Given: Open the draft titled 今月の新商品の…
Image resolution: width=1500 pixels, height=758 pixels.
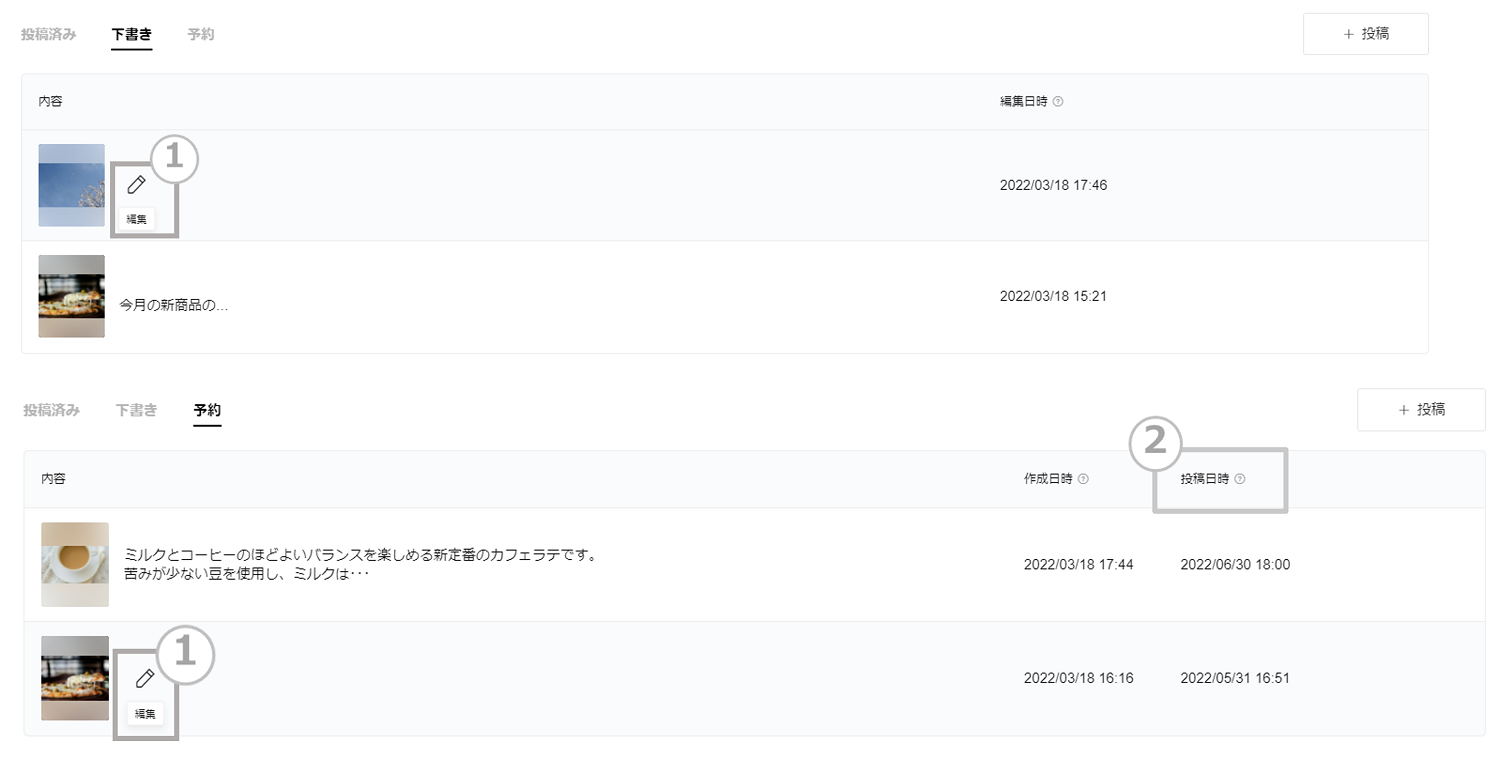Looking at the screenshot, I should click(x=174, y=306).
